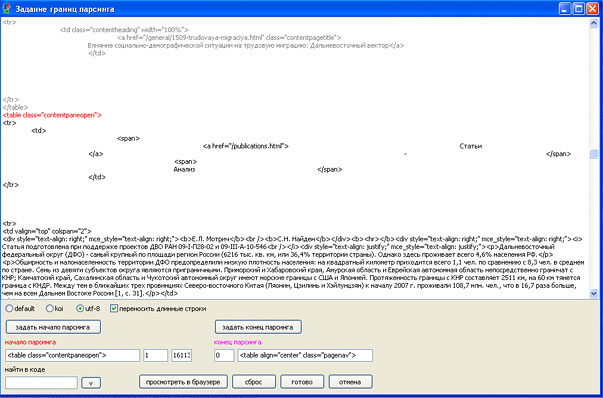
Task: Click the red table class="contentpaneopen" line
Action: 52,115
